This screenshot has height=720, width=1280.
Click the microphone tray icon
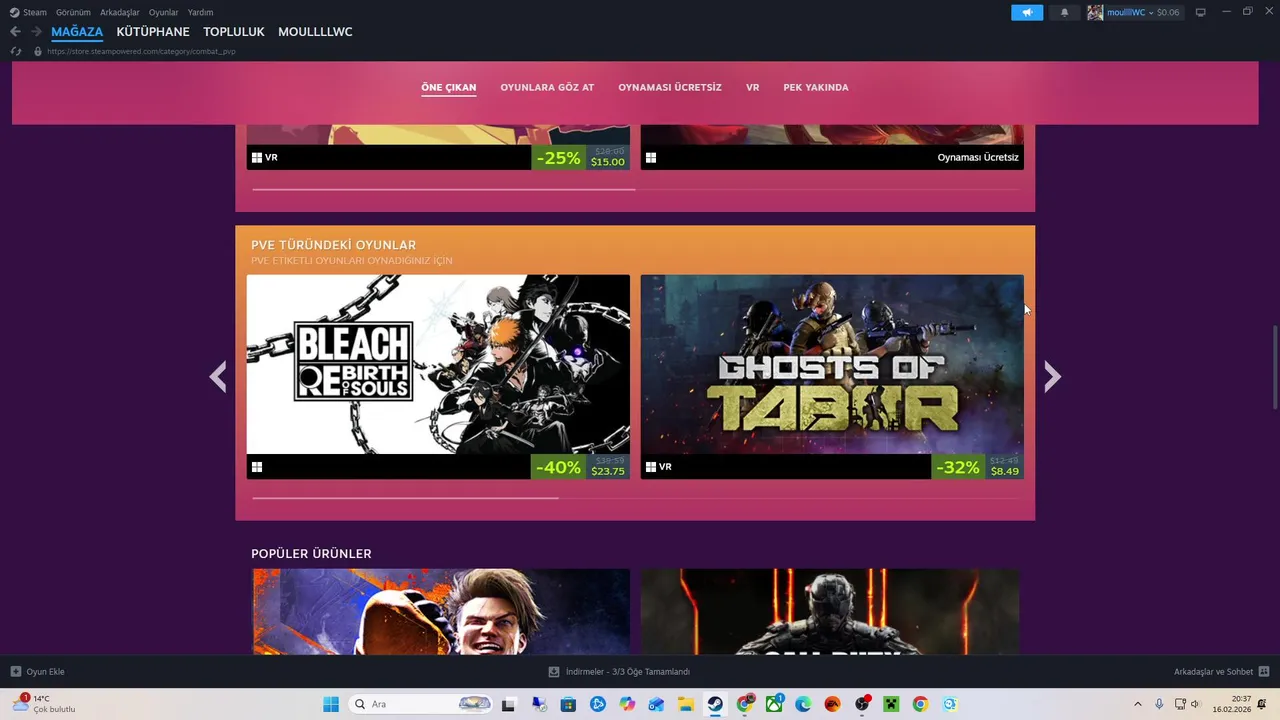1159,704
